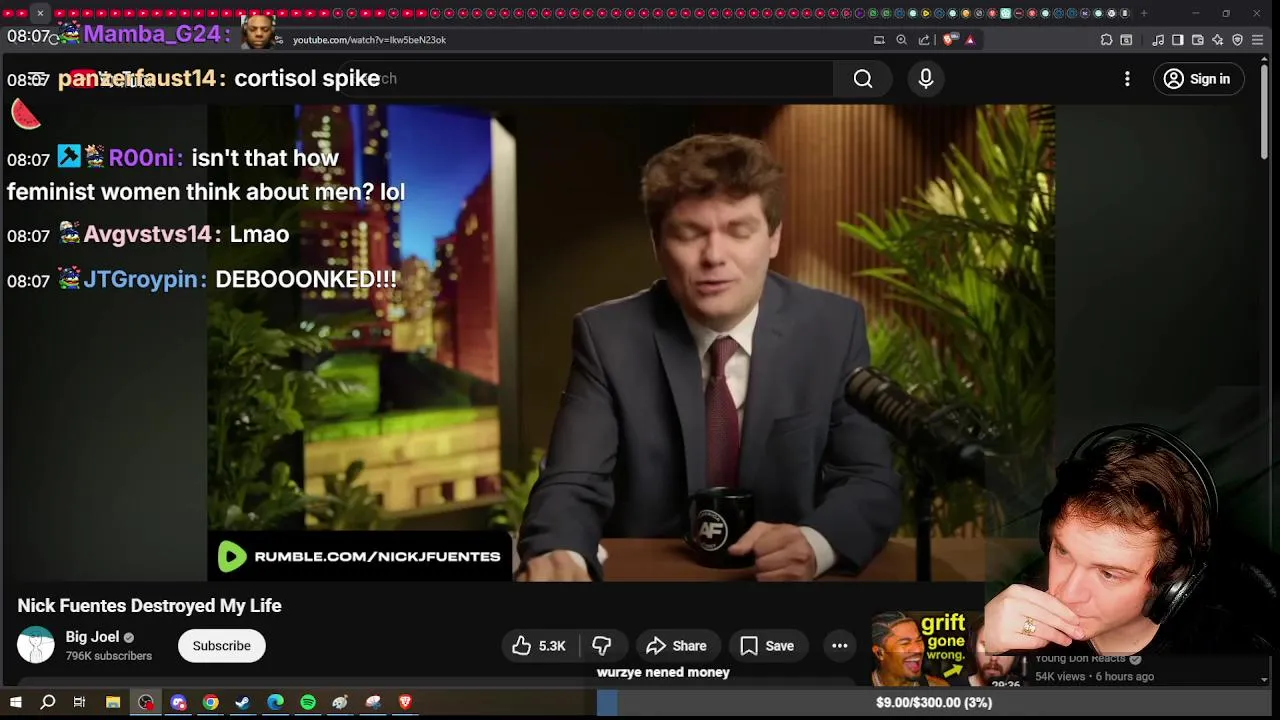The height and width of the screenshot is (720, 1280).
Task: Open File Explorer from the taskbar
Action: click(113, 703)
